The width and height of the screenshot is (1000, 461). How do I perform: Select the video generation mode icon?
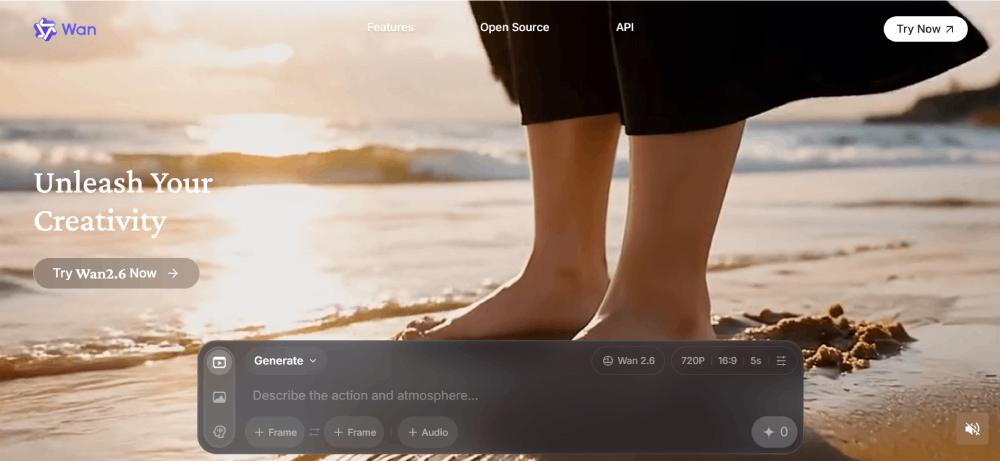(219, 362)
